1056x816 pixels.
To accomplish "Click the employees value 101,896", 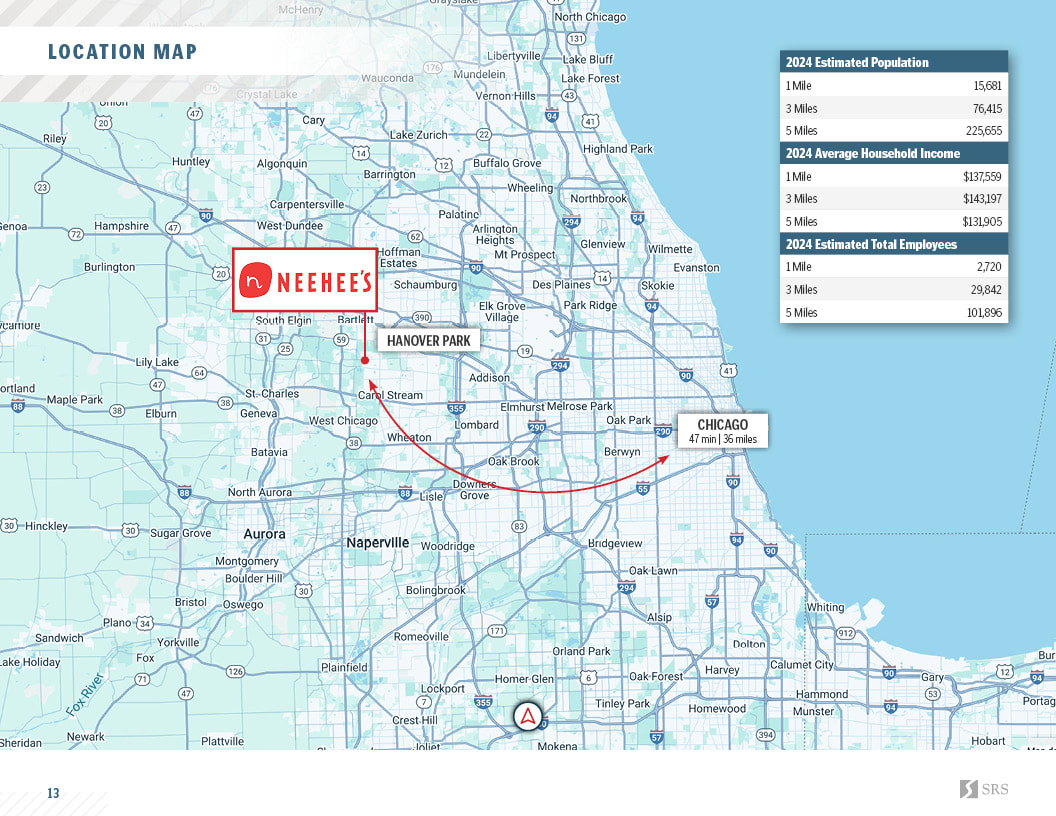I will (984, 312).
